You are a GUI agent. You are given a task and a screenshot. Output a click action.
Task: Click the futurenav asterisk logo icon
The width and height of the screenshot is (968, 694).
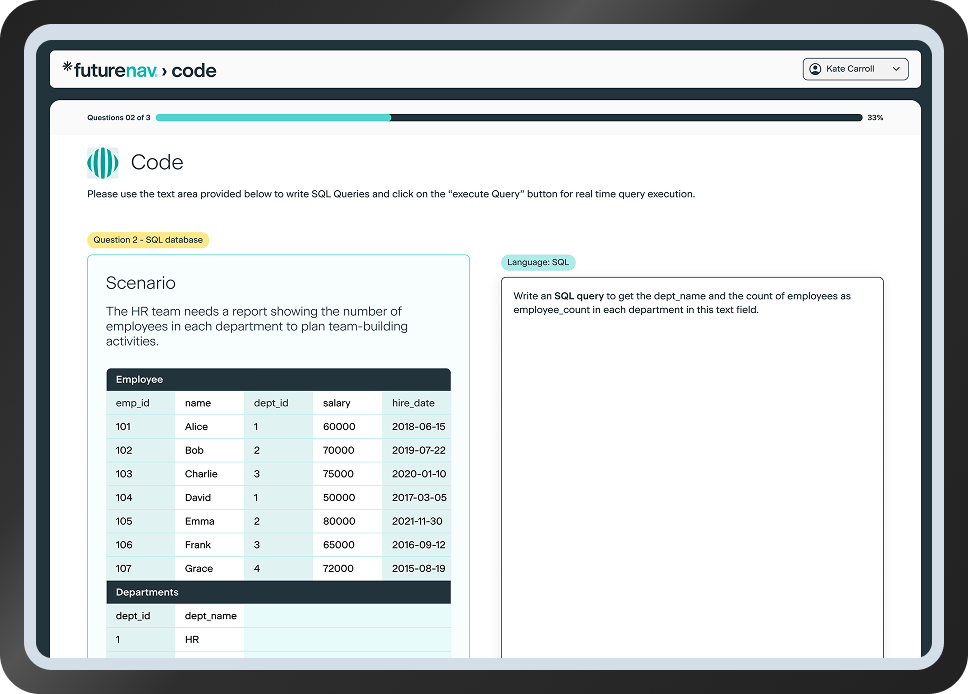[x=67, y=69]
